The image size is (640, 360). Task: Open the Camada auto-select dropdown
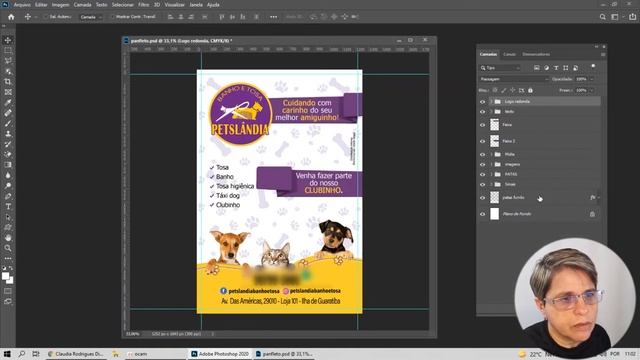(91, 17)
